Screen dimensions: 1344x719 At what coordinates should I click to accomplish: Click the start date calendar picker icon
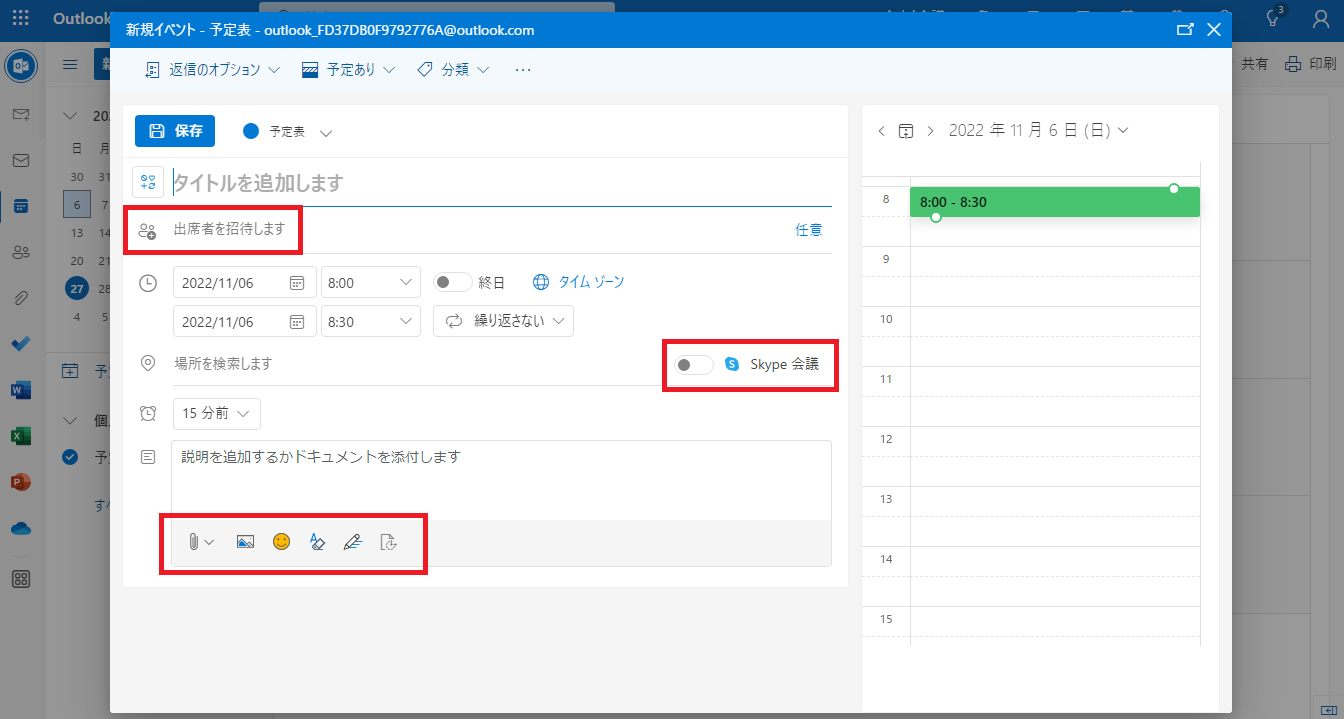[x=296, y=283]
